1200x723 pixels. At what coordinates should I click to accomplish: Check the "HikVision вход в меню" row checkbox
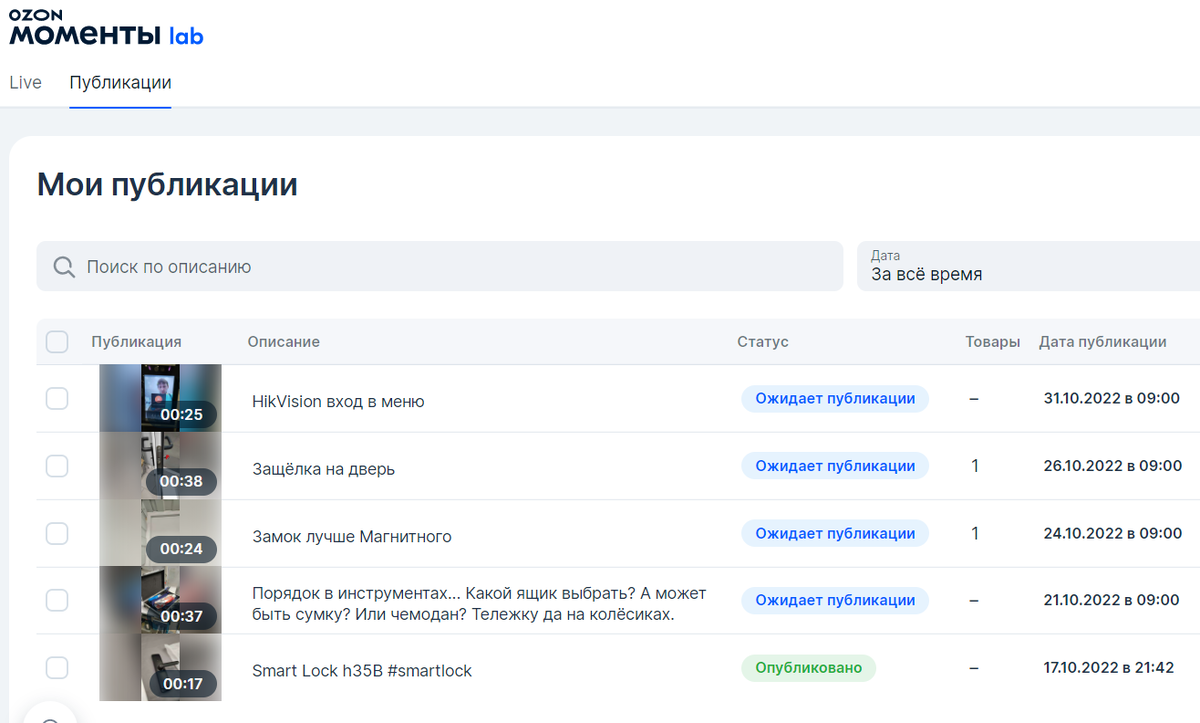57,398
